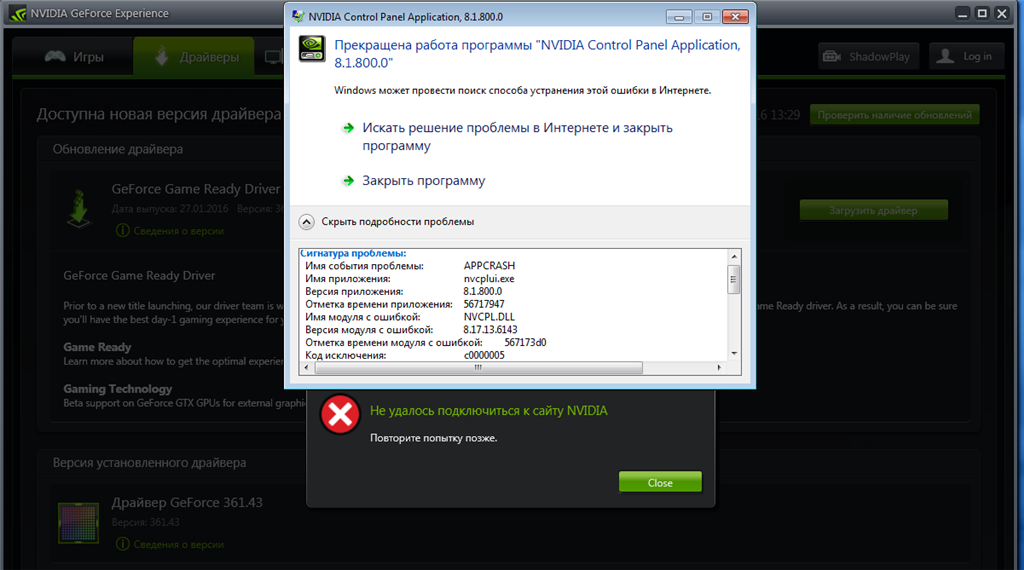Click the Gaming Technology heading text
Screen dimensions: 1024x570
118,389
